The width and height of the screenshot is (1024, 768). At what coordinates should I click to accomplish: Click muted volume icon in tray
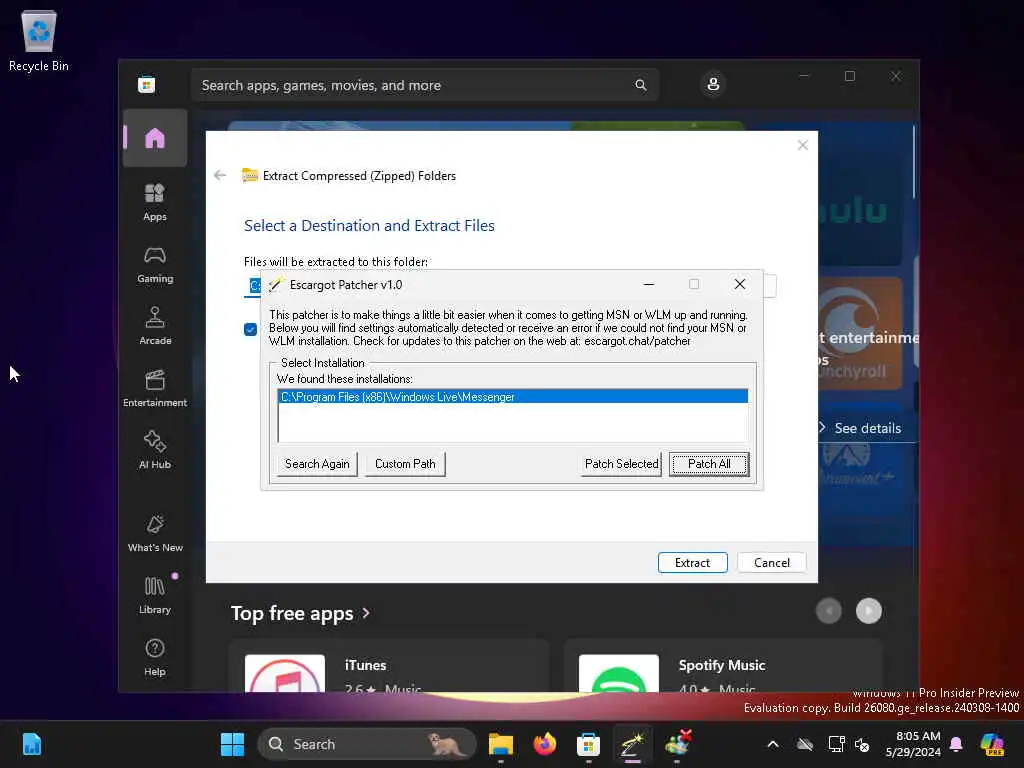pyautogui.click(x=862, y=744)
